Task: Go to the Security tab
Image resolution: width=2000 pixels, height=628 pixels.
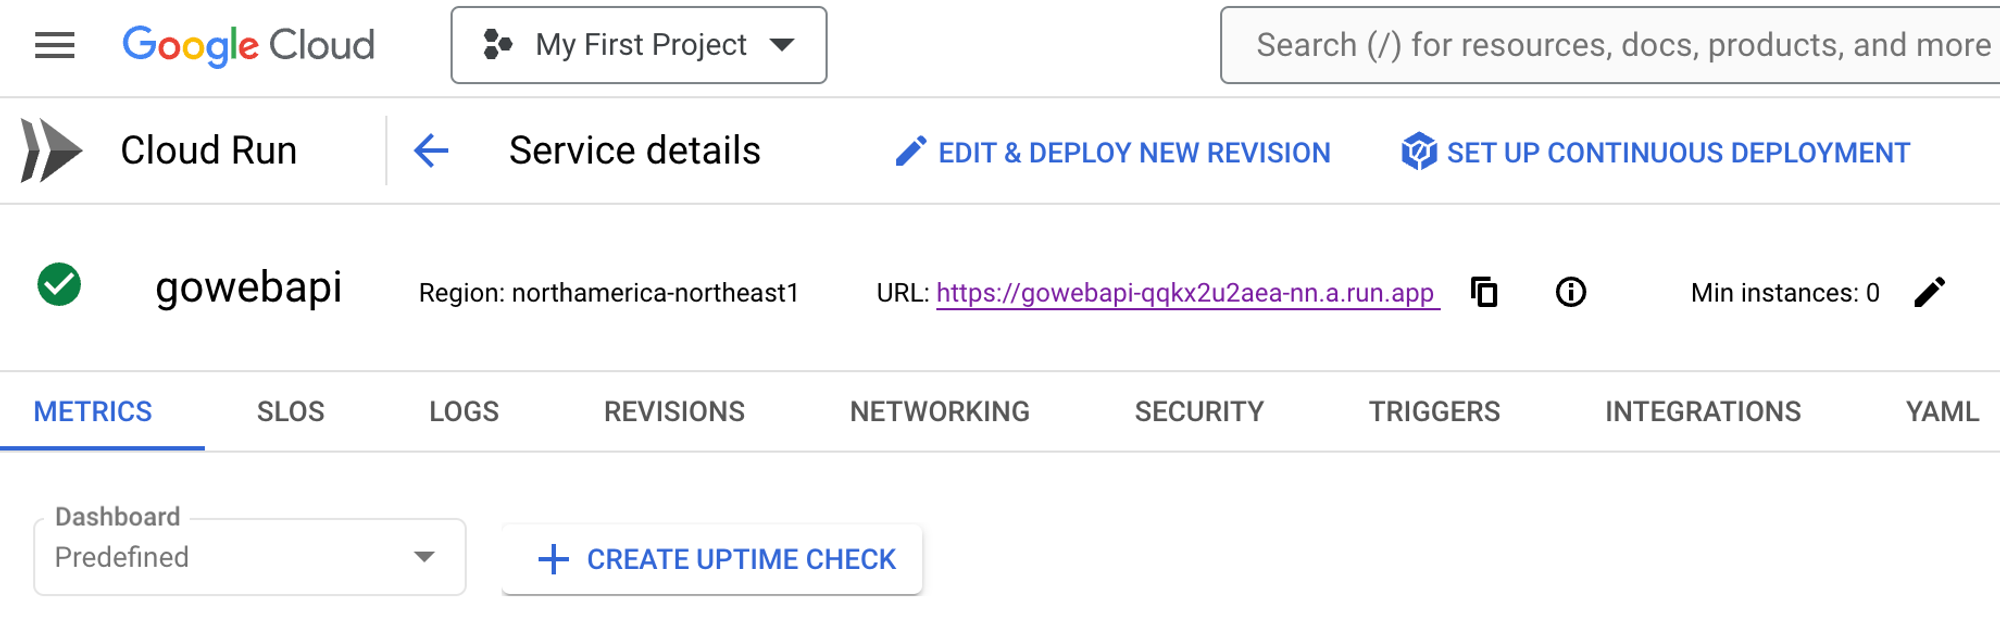Action: coord(1199,412)
